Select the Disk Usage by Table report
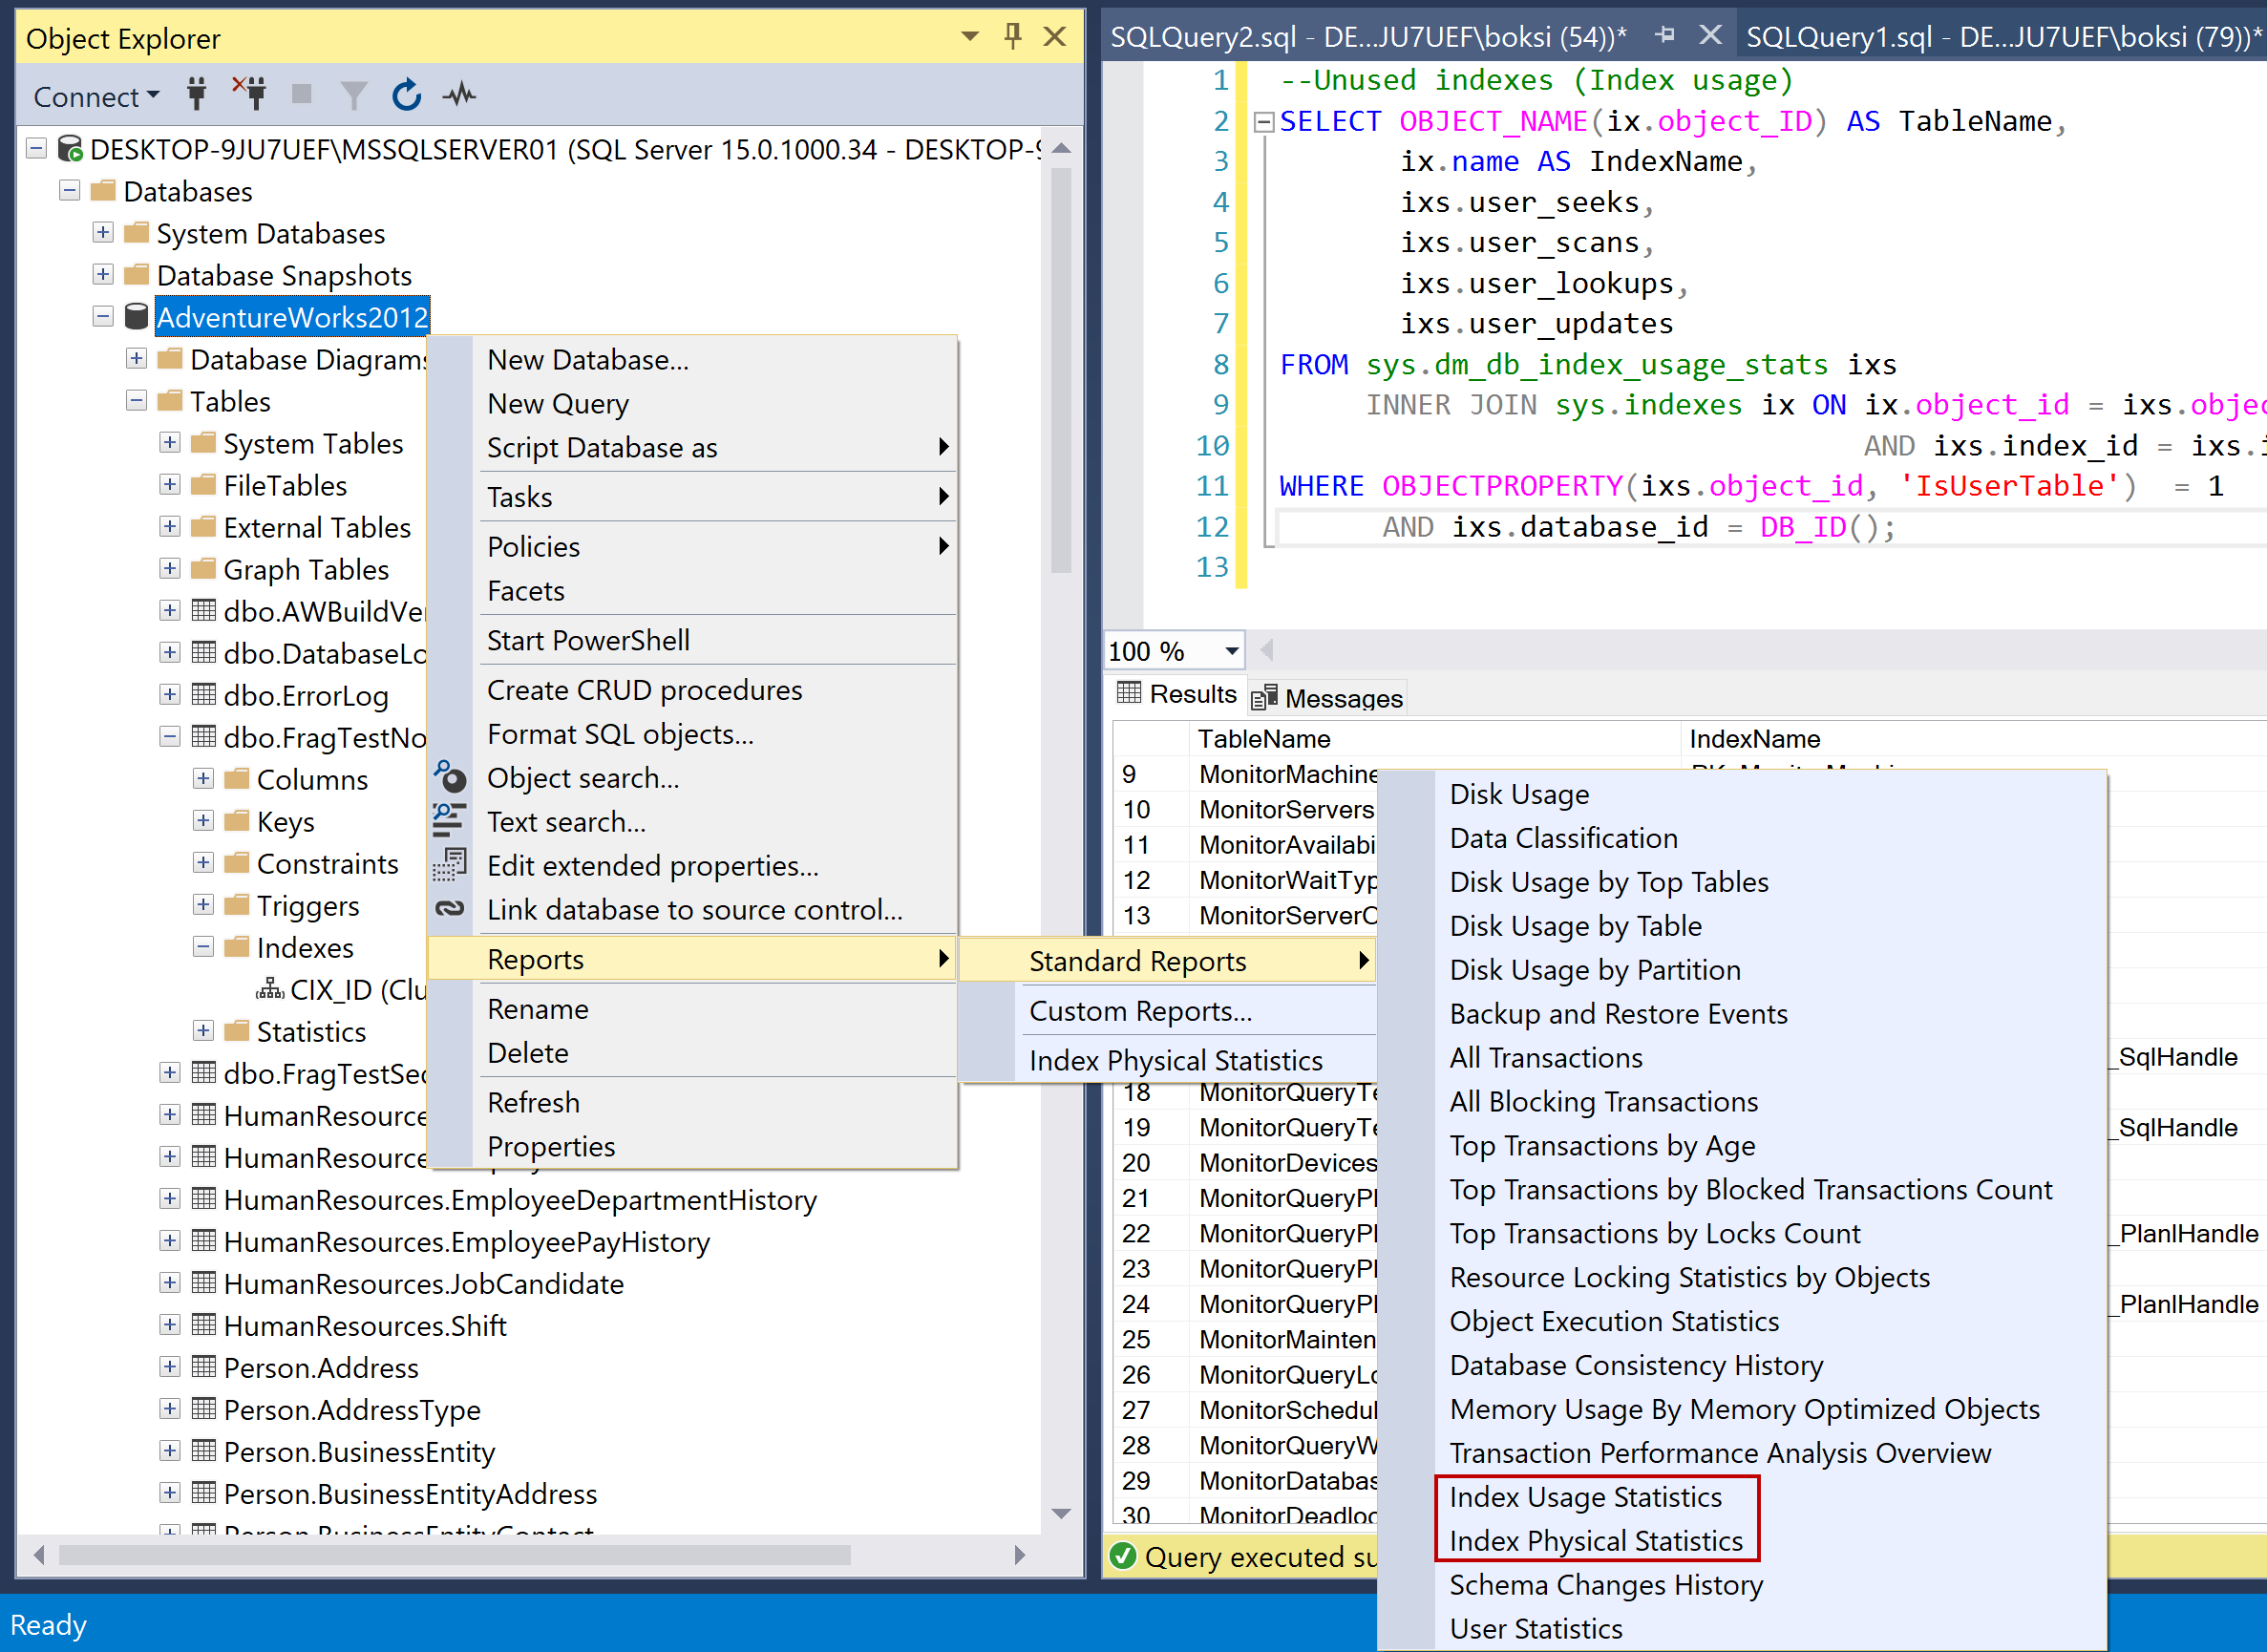Viewport: 2267px width, 1652px height. click(x=1575, y=926)
